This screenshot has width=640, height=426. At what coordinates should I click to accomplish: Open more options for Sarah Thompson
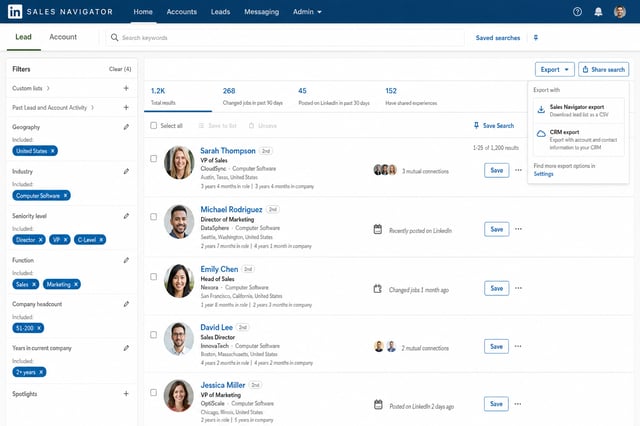[518, 170]
